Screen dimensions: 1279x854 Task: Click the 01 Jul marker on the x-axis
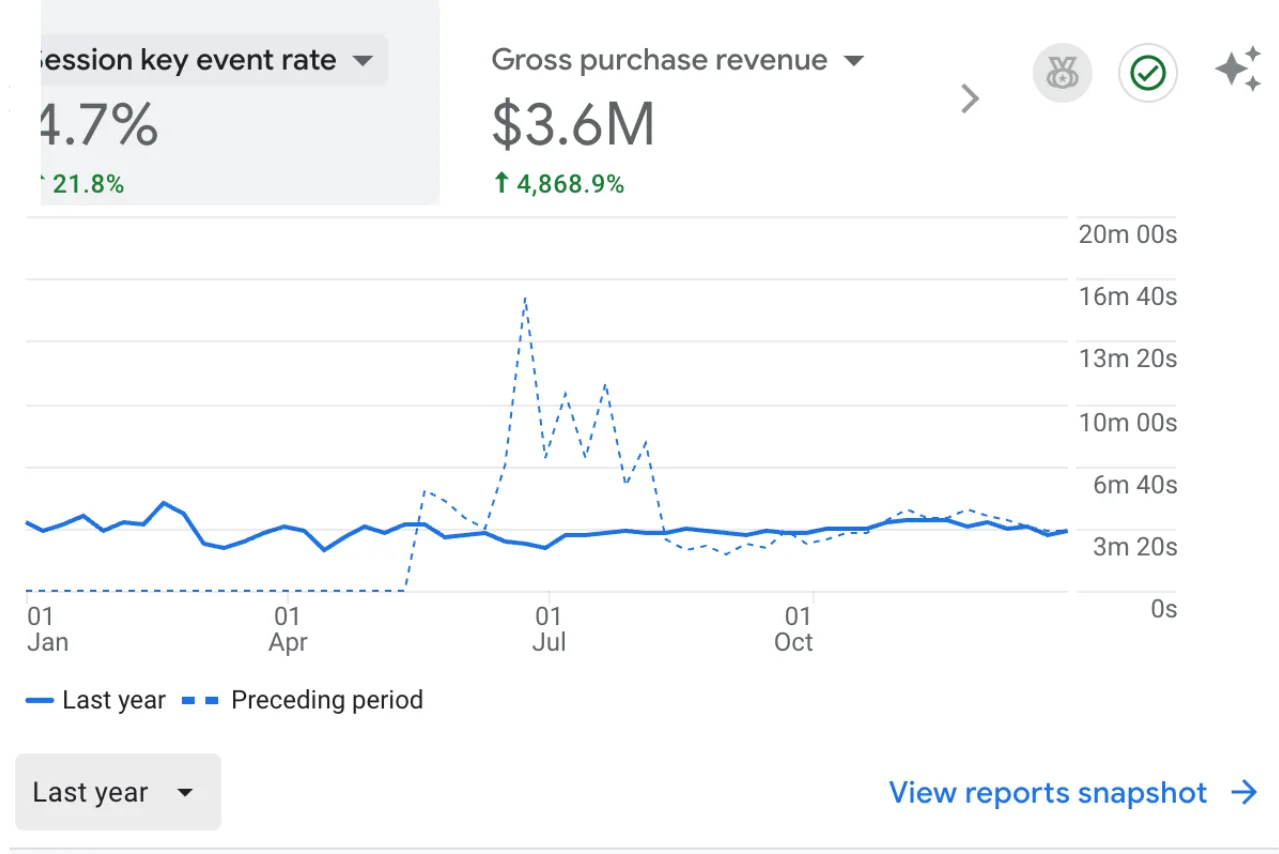(x=548, y=628)
